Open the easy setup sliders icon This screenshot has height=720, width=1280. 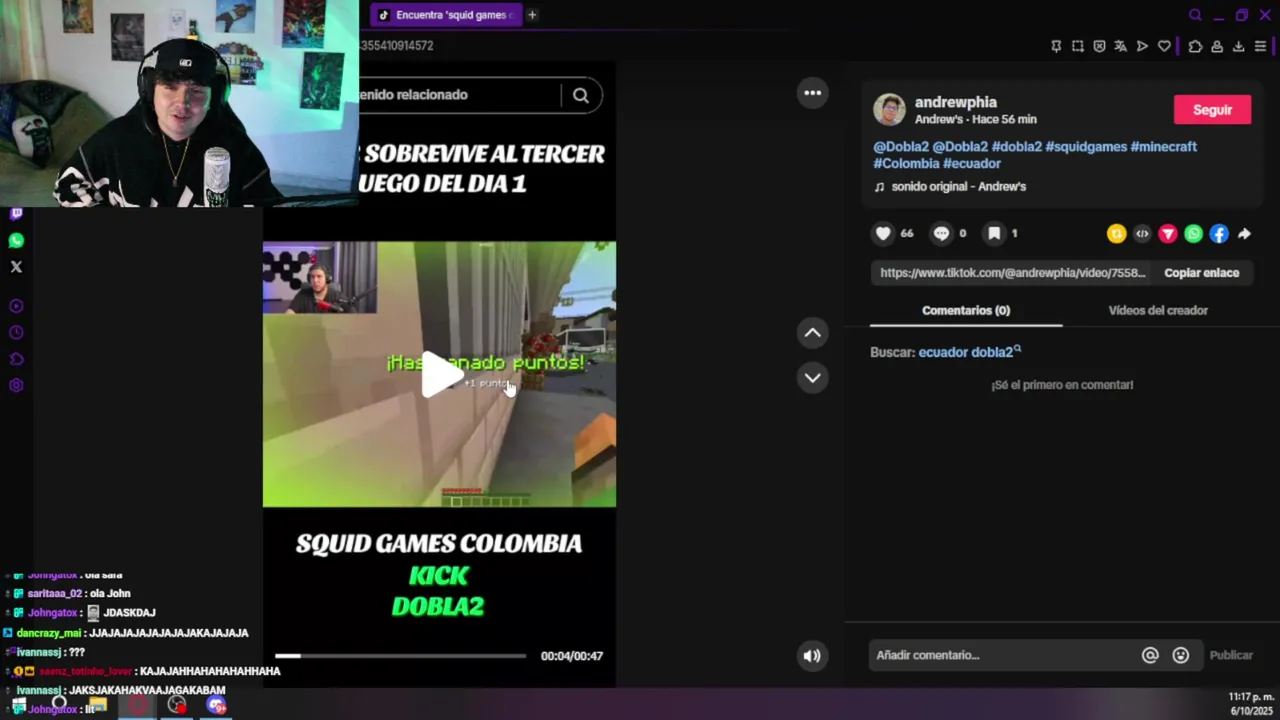point(1260,46)
